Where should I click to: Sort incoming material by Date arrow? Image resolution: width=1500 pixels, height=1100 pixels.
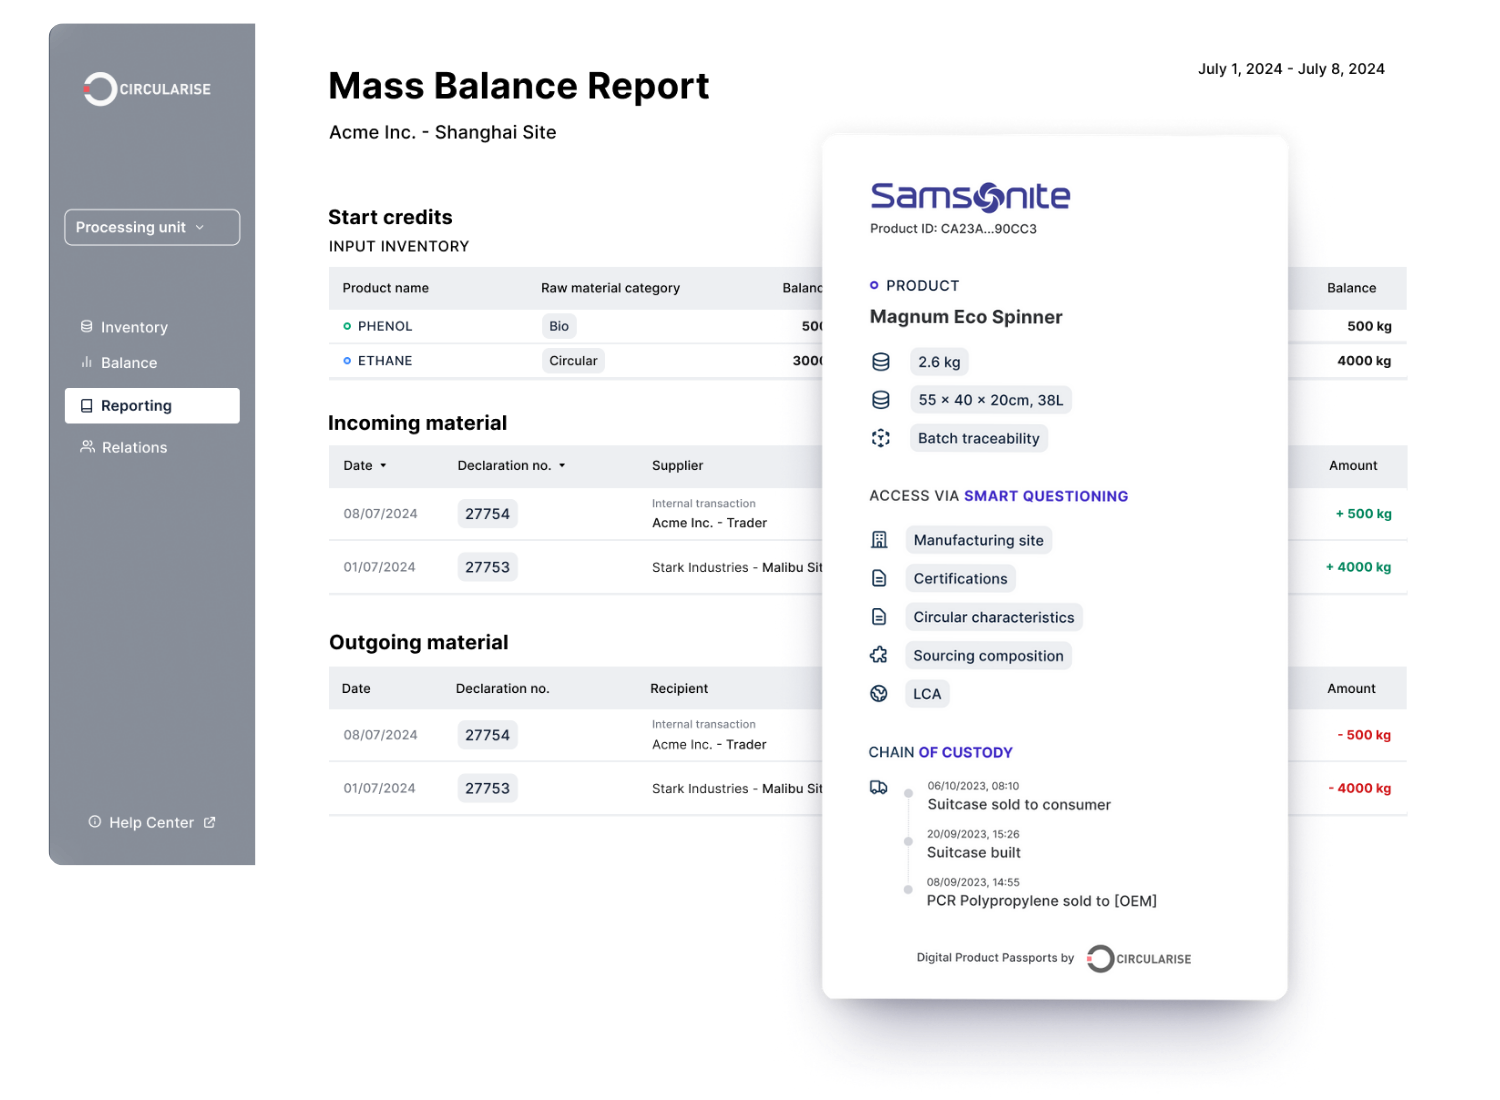(383, 466)
